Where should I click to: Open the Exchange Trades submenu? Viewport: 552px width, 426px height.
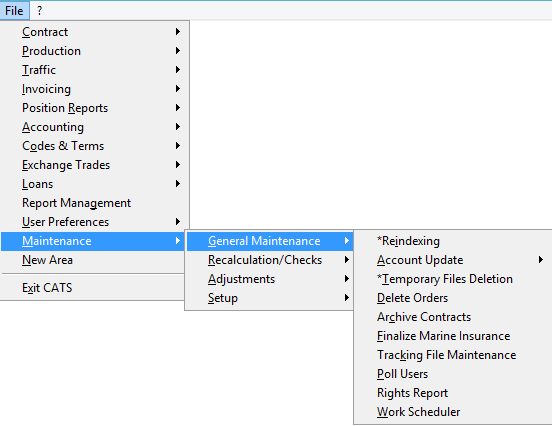point(94,165)
